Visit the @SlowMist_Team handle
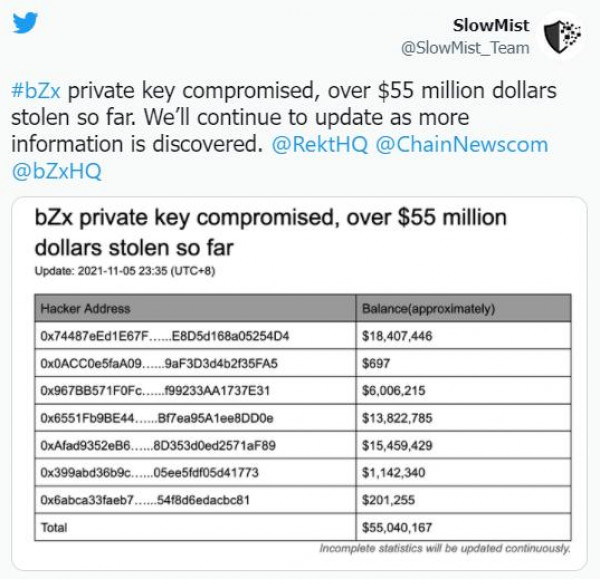Image resolution: width=600 pixels, height=579 pixels. click(465, 48)
